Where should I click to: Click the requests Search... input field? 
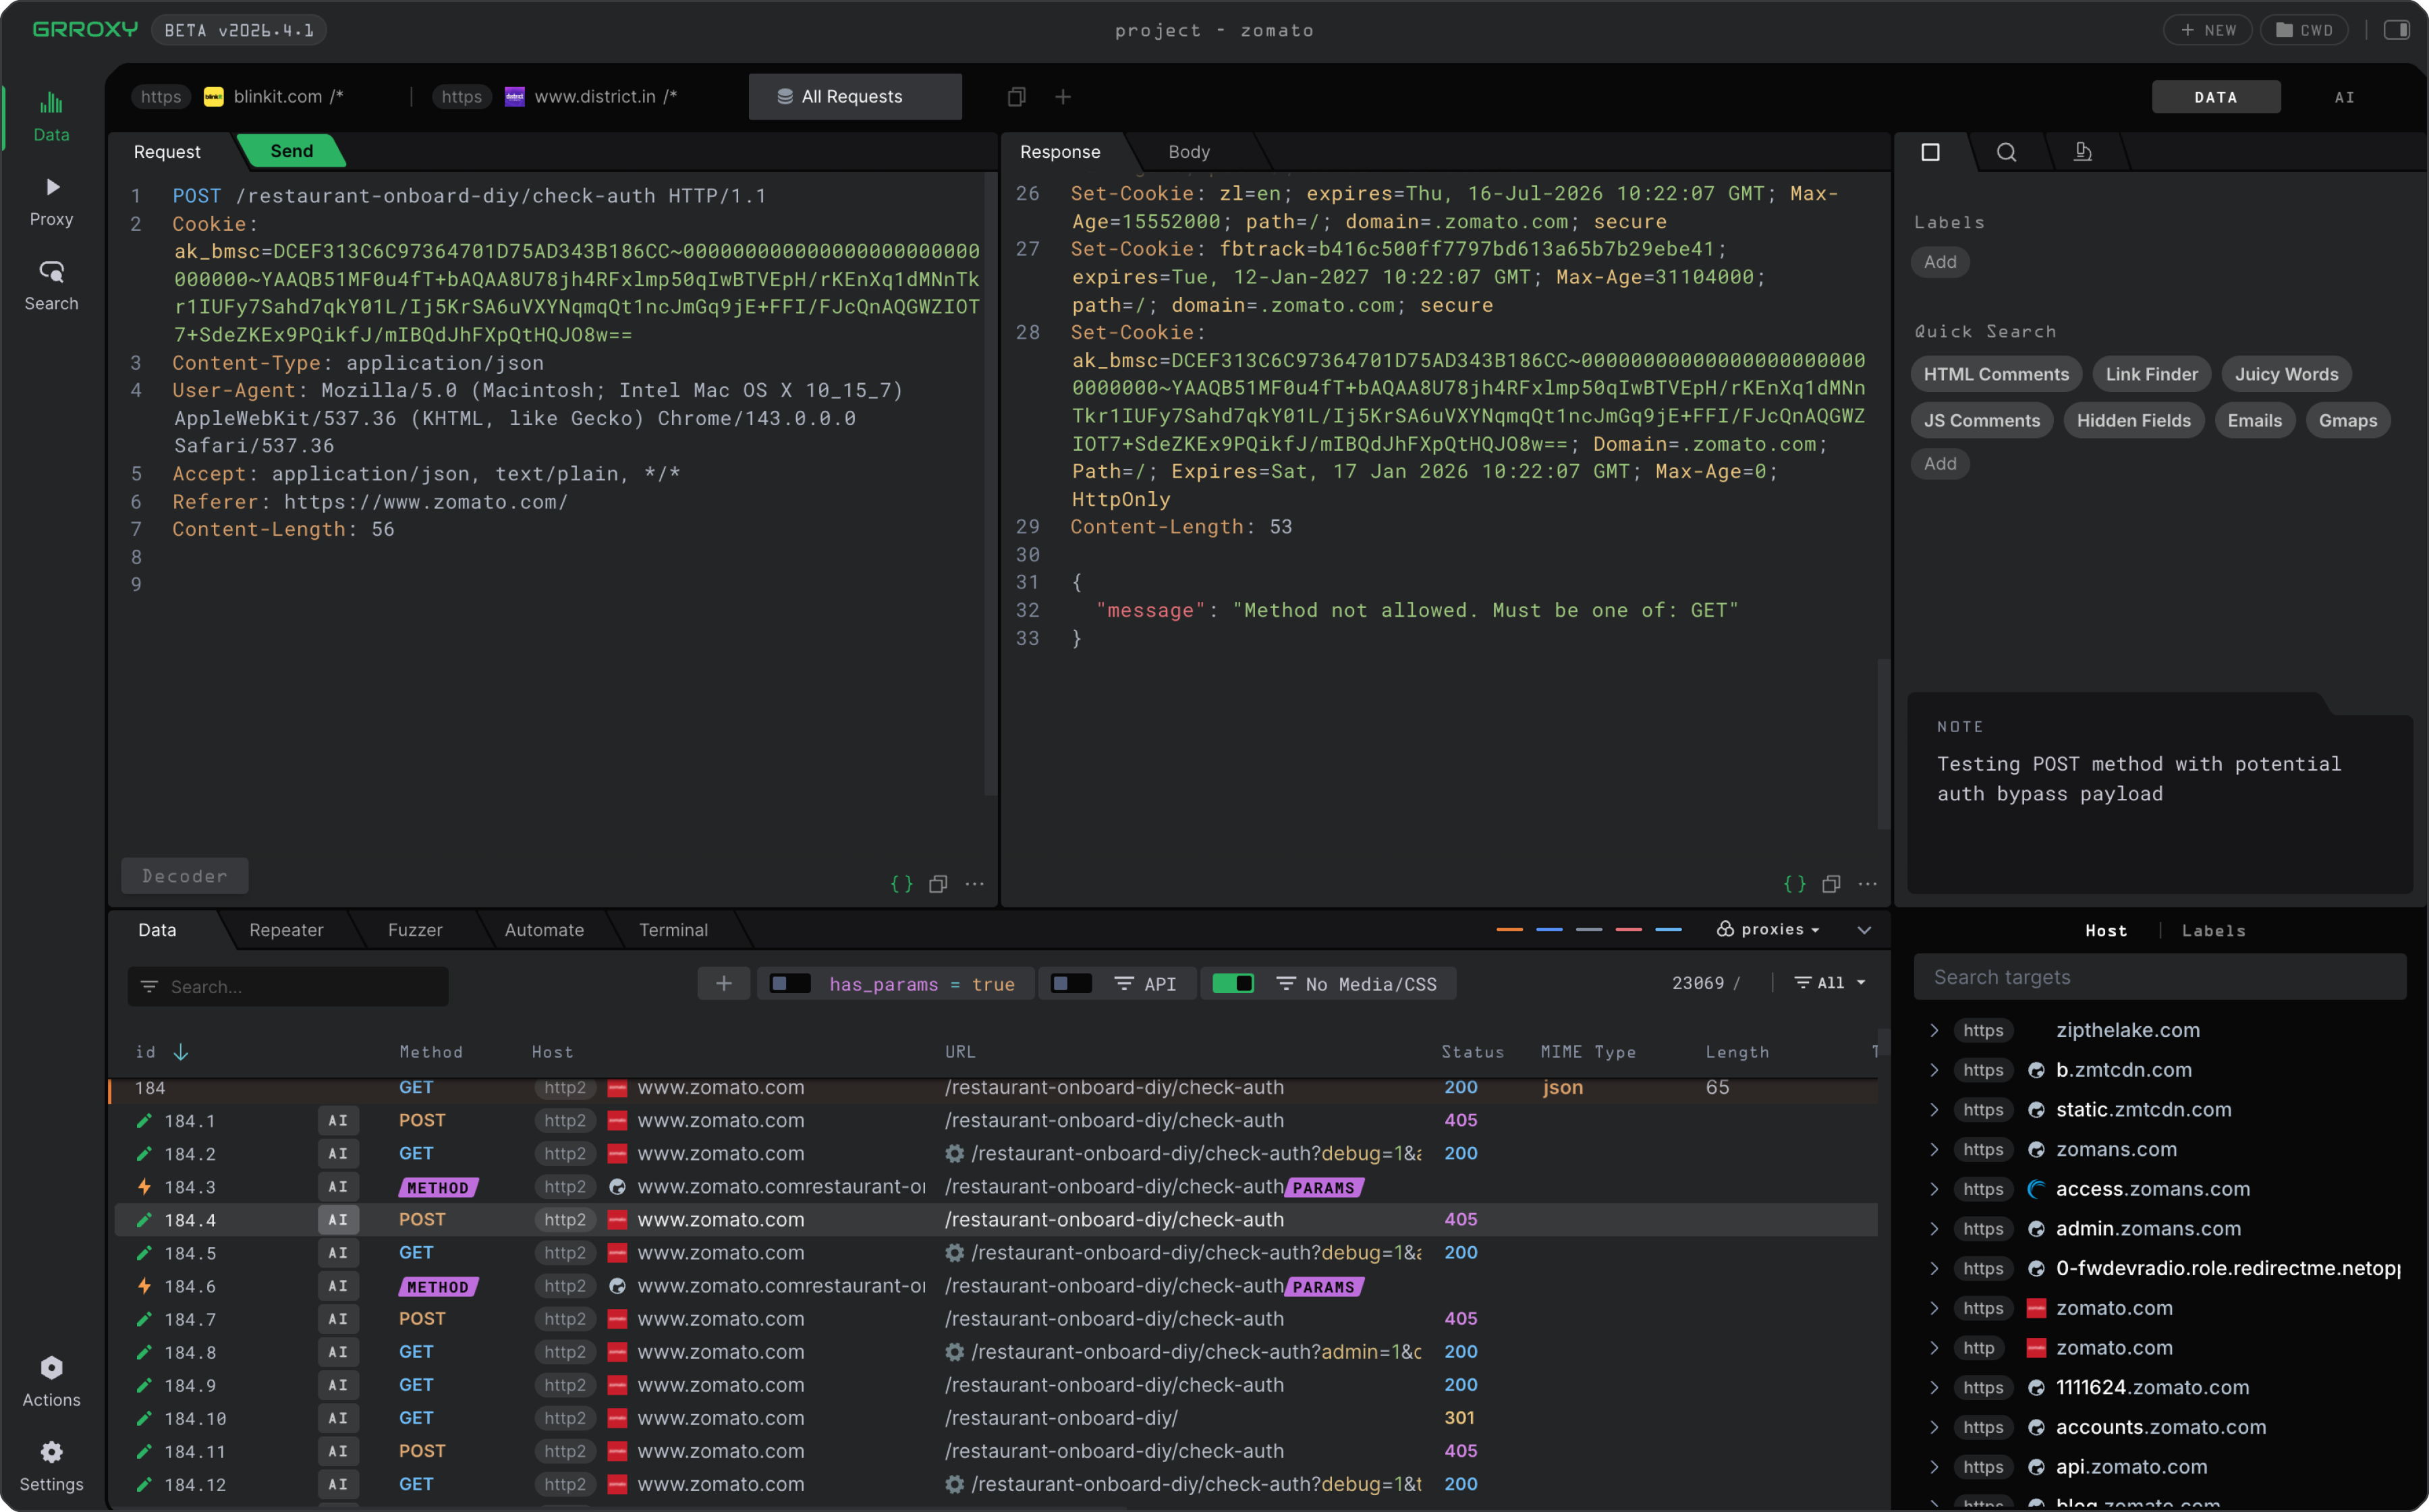(288, 987)
